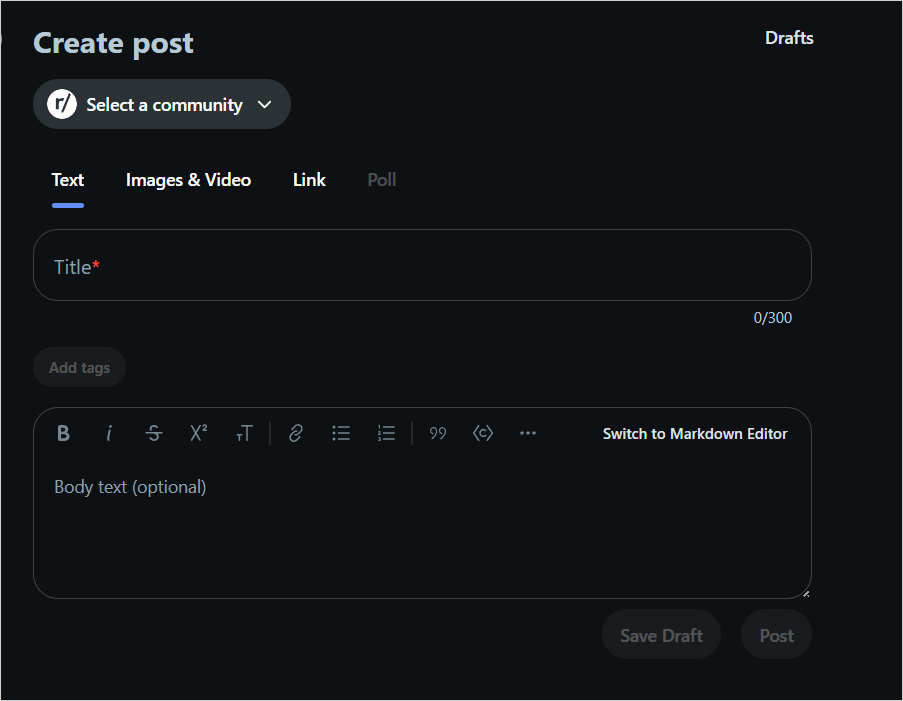Open more formatting options ellipsis
This screenshot has width=903, height=701.
(x=528, y=433)
